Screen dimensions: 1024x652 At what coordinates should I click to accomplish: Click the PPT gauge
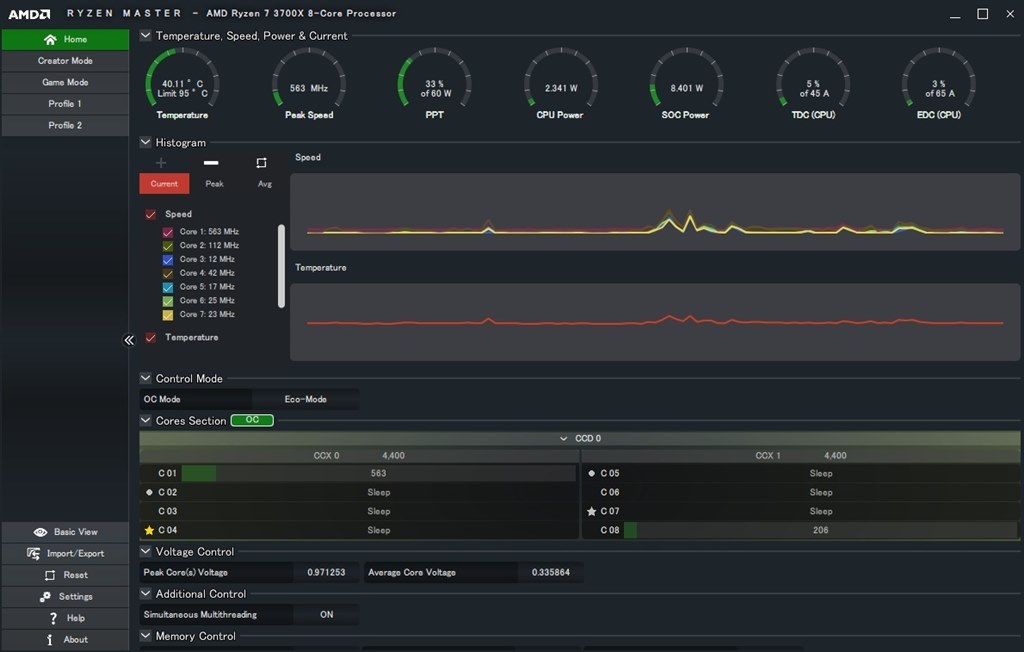coord(435,83)
